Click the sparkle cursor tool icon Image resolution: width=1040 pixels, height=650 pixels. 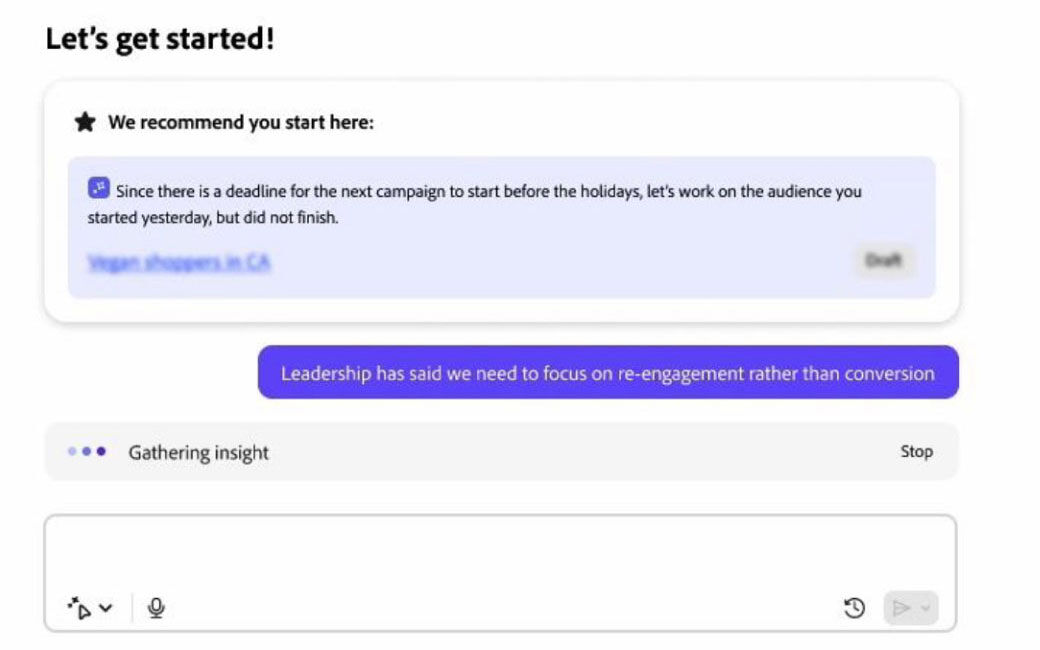pyautogui.click(x=79, y=608)
